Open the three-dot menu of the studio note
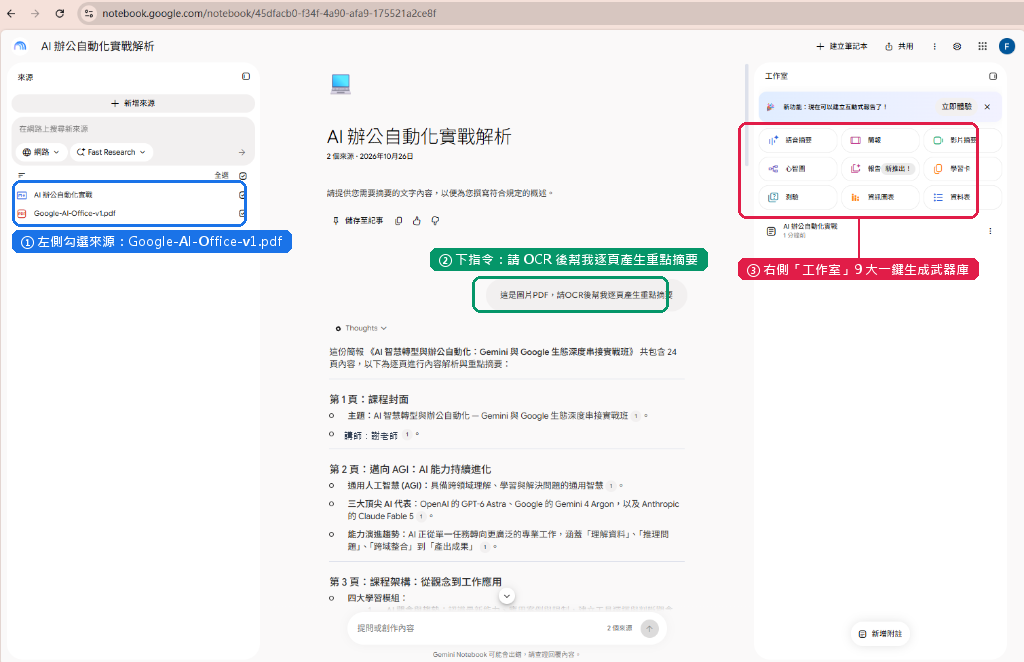The image size is (1024, 662). [x=990, y=231]
